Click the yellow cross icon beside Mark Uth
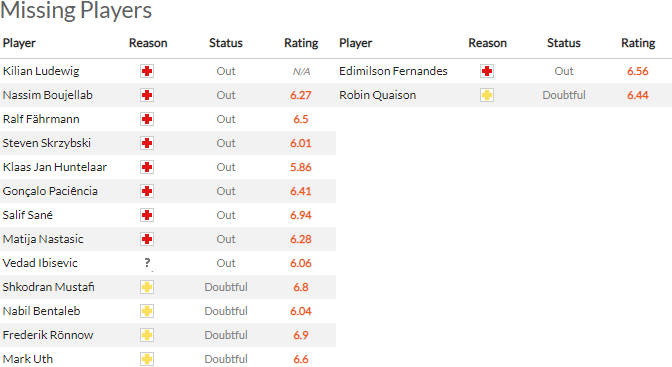 coord(147,359)
